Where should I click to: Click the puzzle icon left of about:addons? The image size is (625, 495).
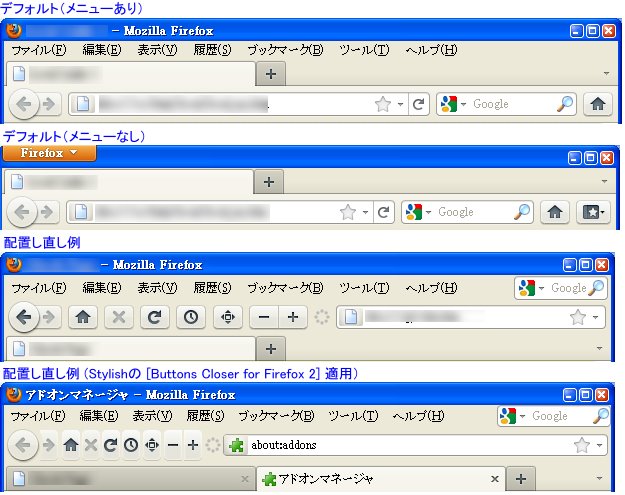pyautogui.click(x=236, y=445)
